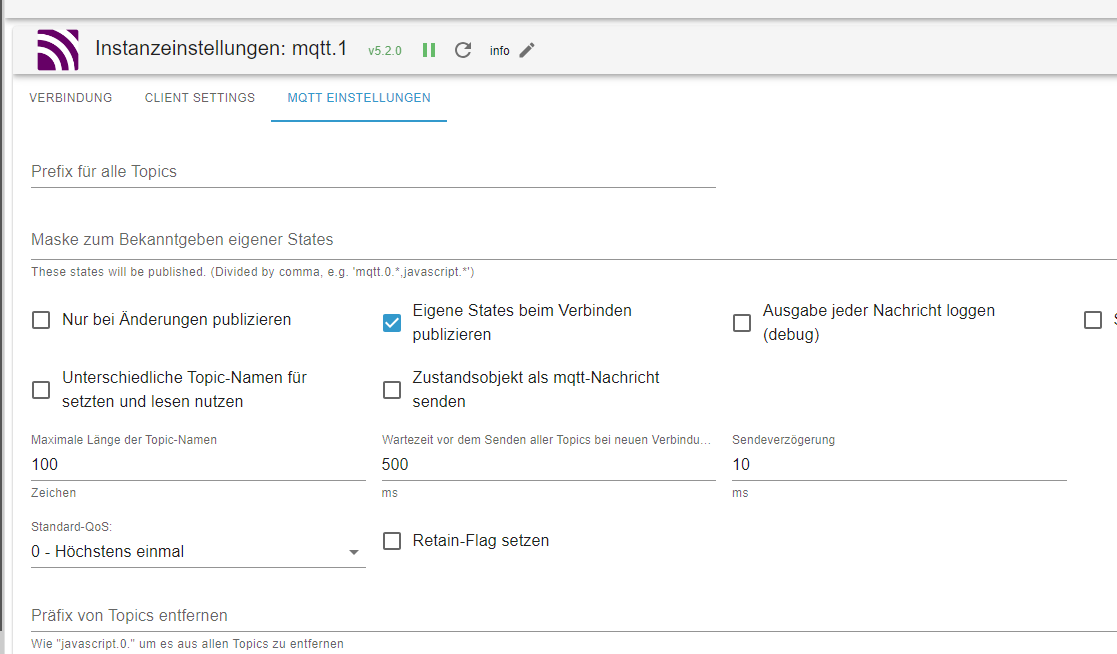Click the Wartezeit field showing 500

point(549,464)
